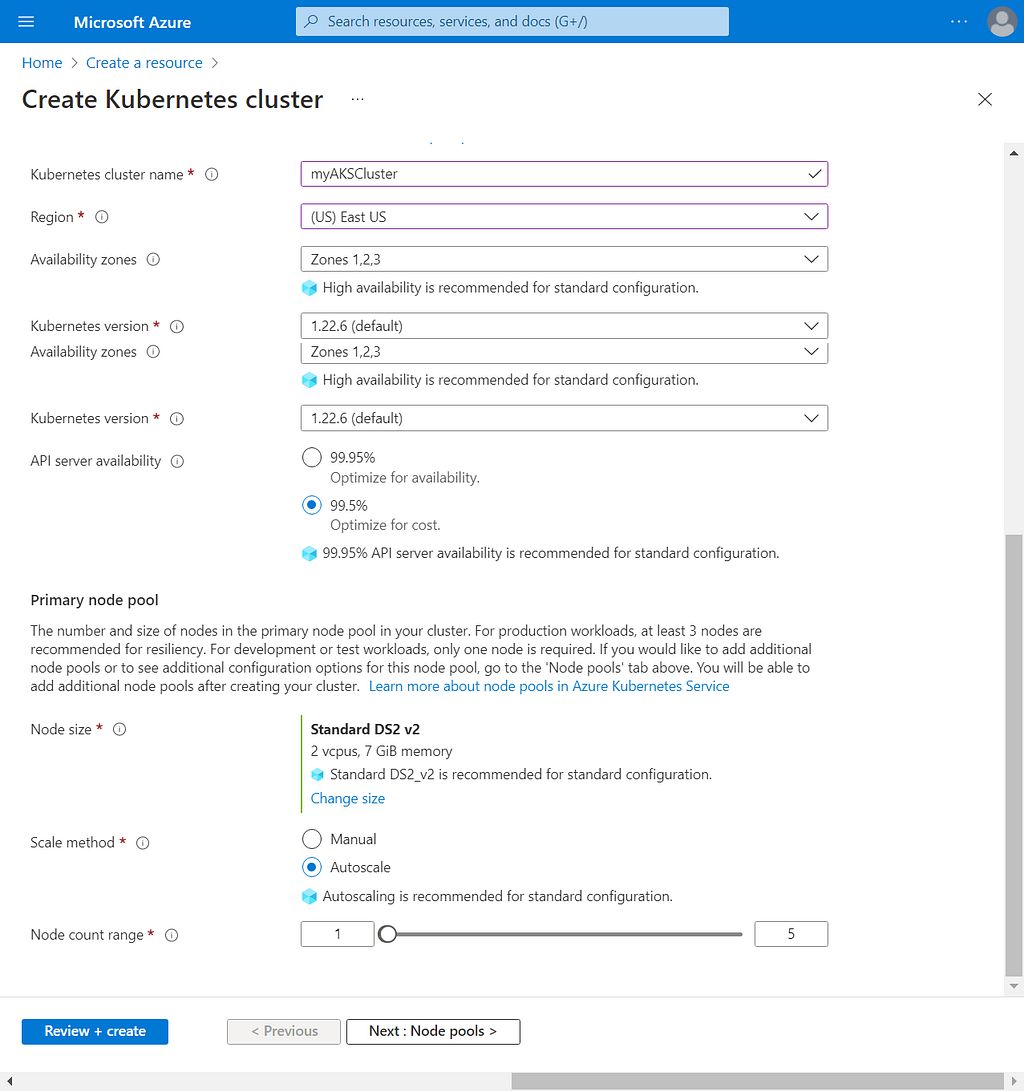
Task: Choose Autoscale scale method
Action: [312, 868]
